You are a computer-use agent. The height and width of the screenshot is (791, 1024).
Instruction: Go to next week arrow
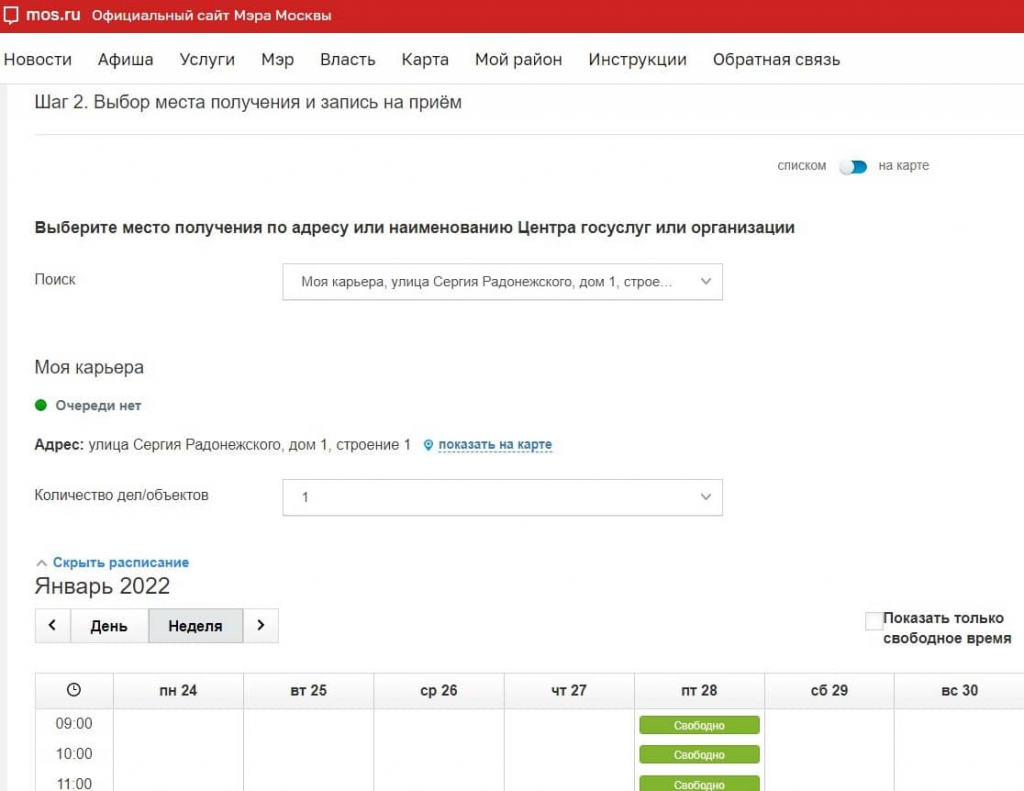click(x=261, y=626)
